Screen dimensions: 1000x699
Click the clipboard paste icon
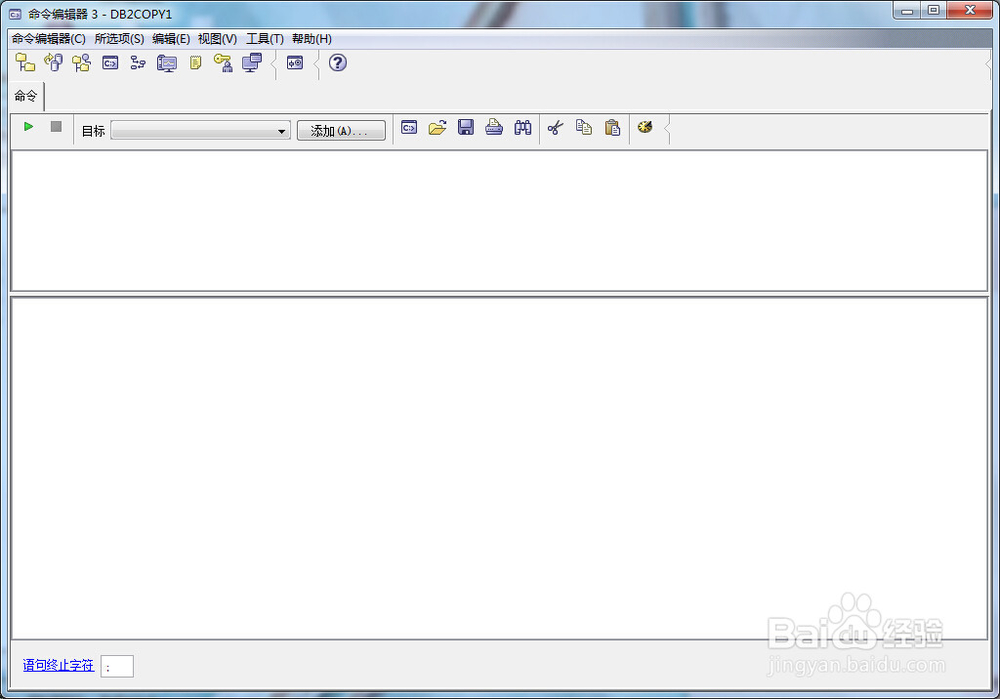coord(612,128)
